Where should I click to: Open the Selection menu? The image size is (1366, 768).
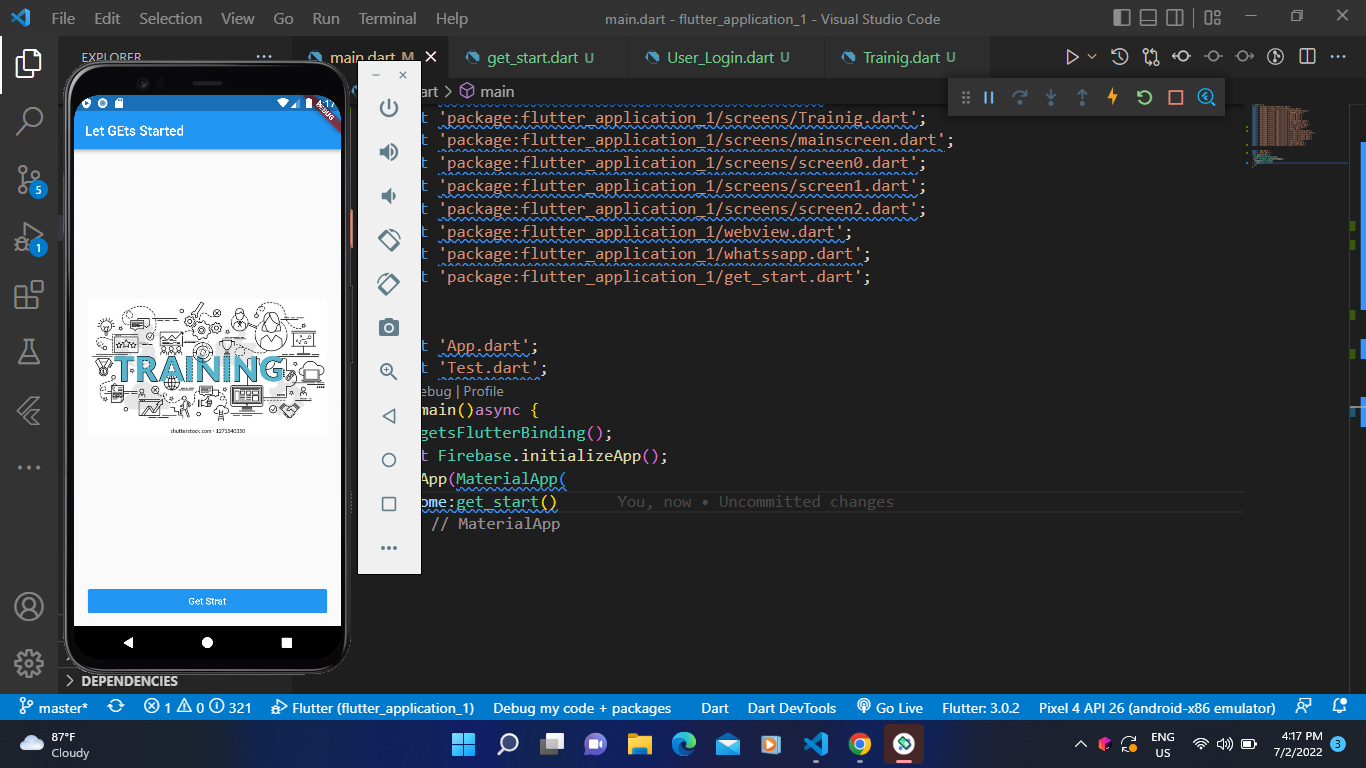(170, 18)
